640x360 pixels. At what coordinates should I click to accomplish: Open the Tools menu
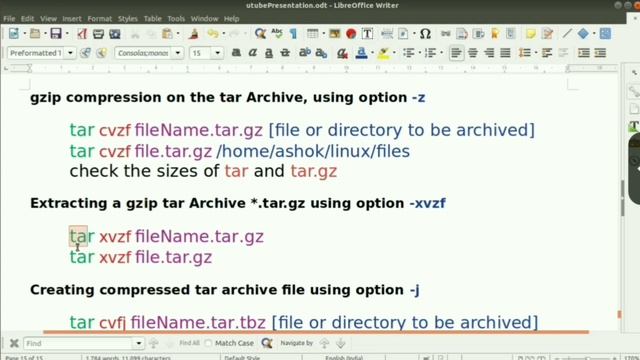176,19
